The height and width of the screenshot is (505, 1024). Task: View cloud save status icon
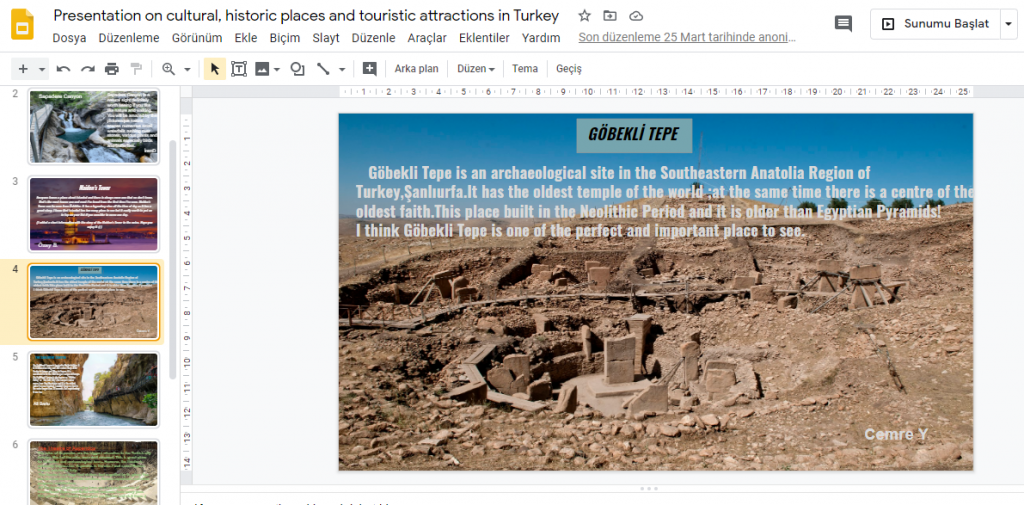pyautogui.click(x=636, y=16)
